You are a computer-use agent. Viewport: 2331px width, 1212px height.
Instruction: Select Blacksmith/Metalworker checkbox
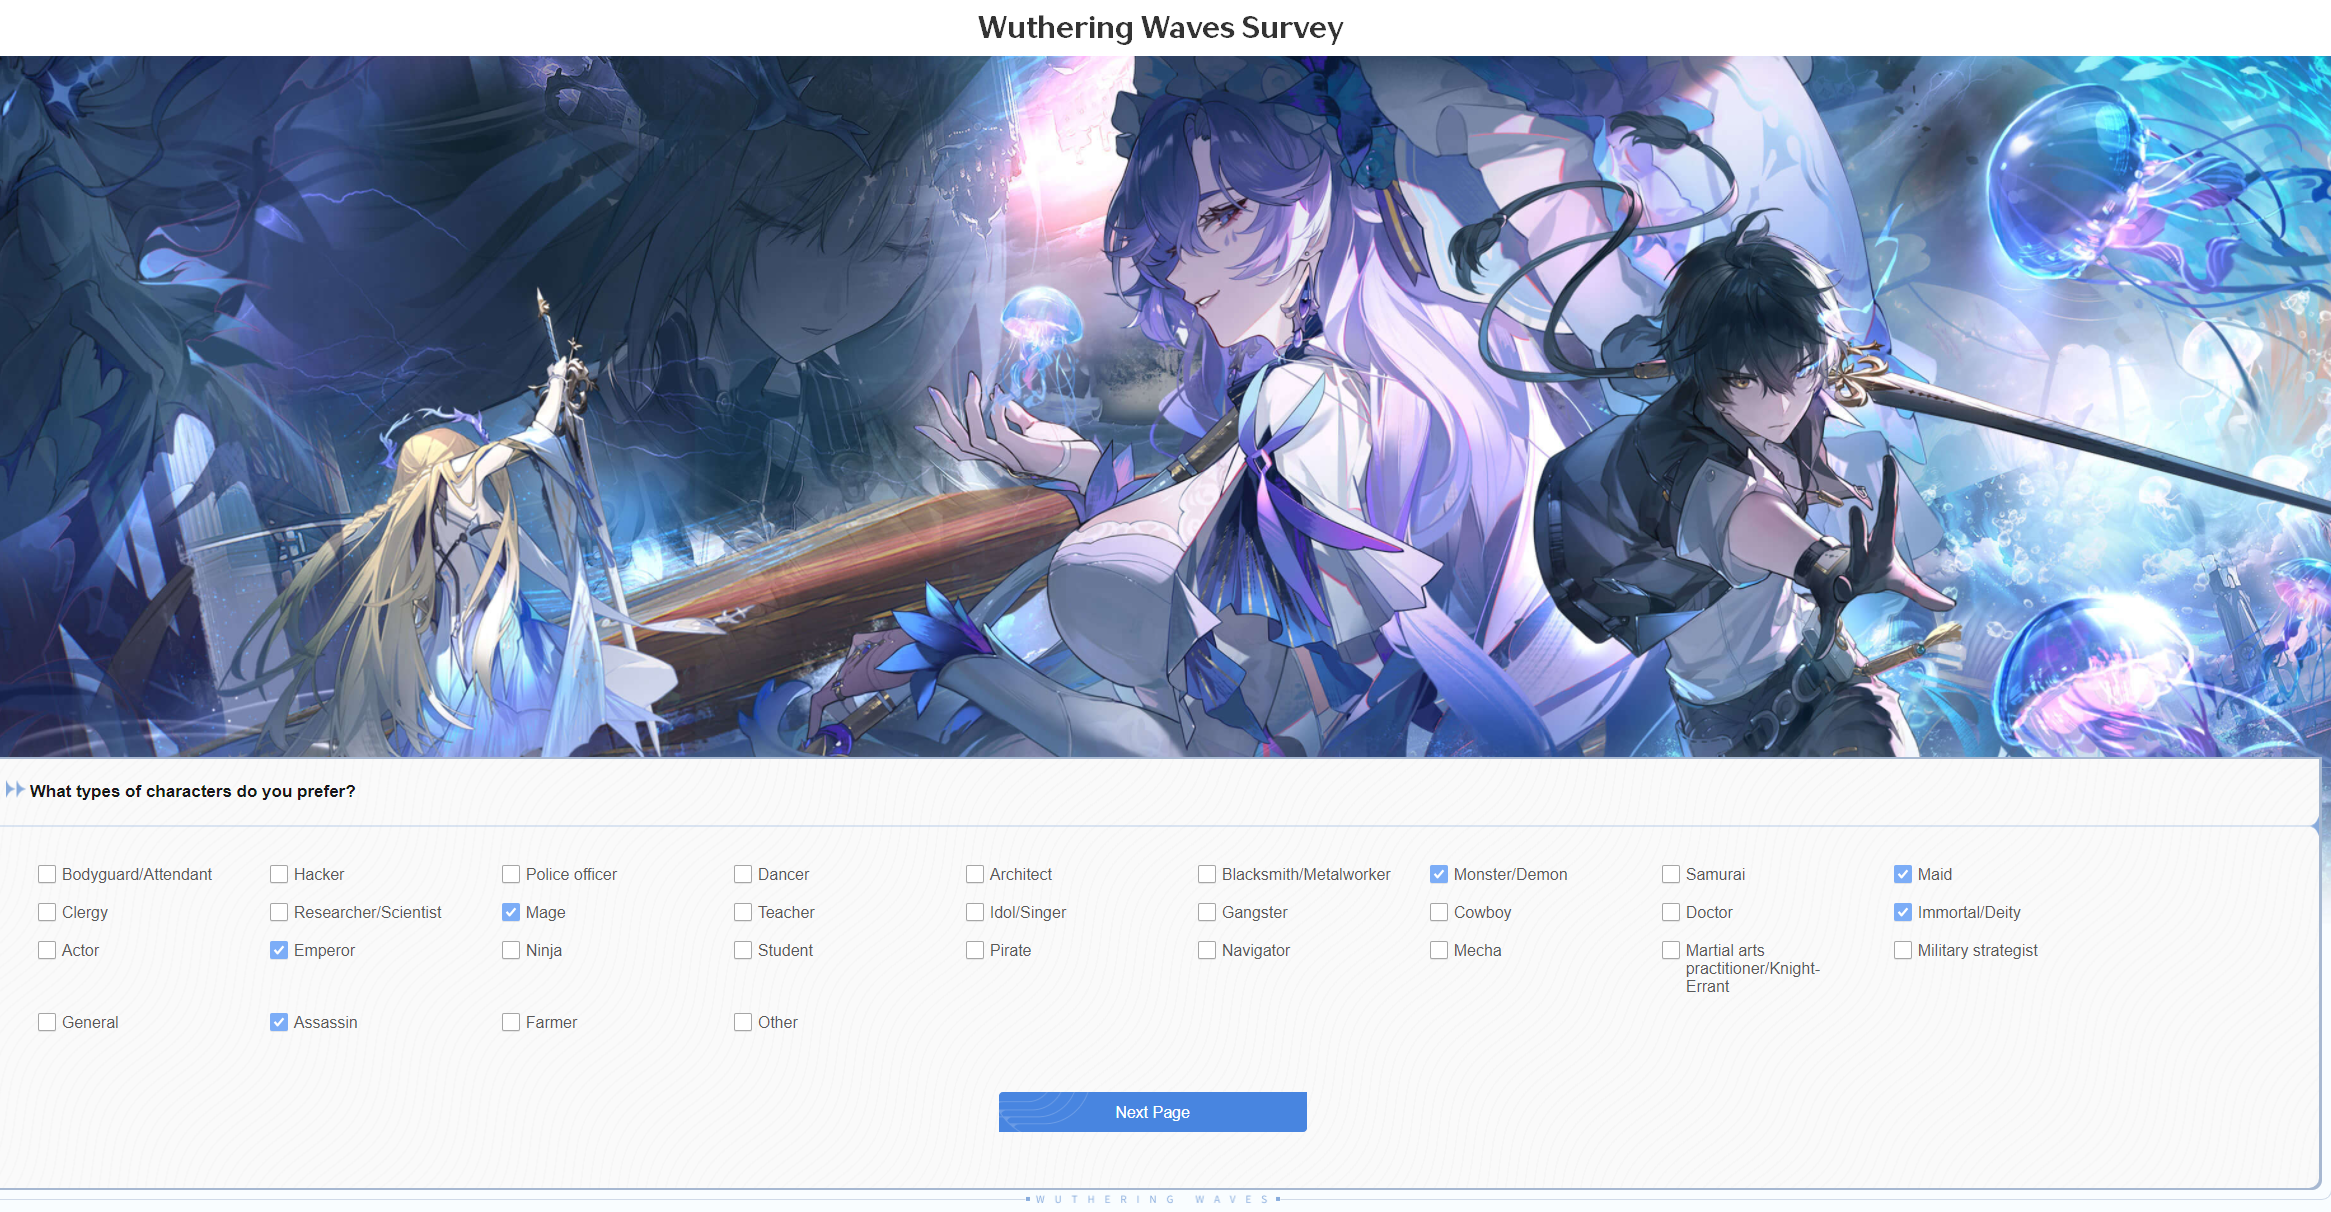coord(1207,874)
